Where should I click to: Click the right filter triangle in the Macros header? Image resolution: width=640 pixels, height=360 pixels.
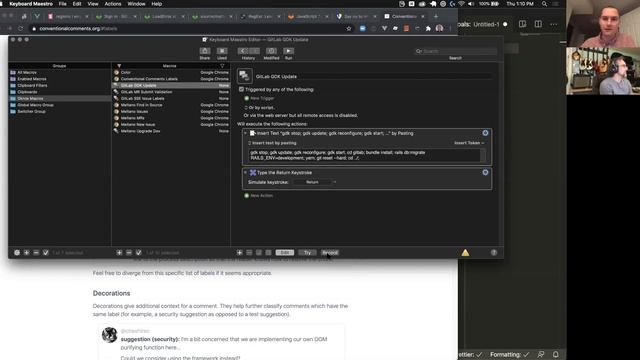(x=222, y=66)
